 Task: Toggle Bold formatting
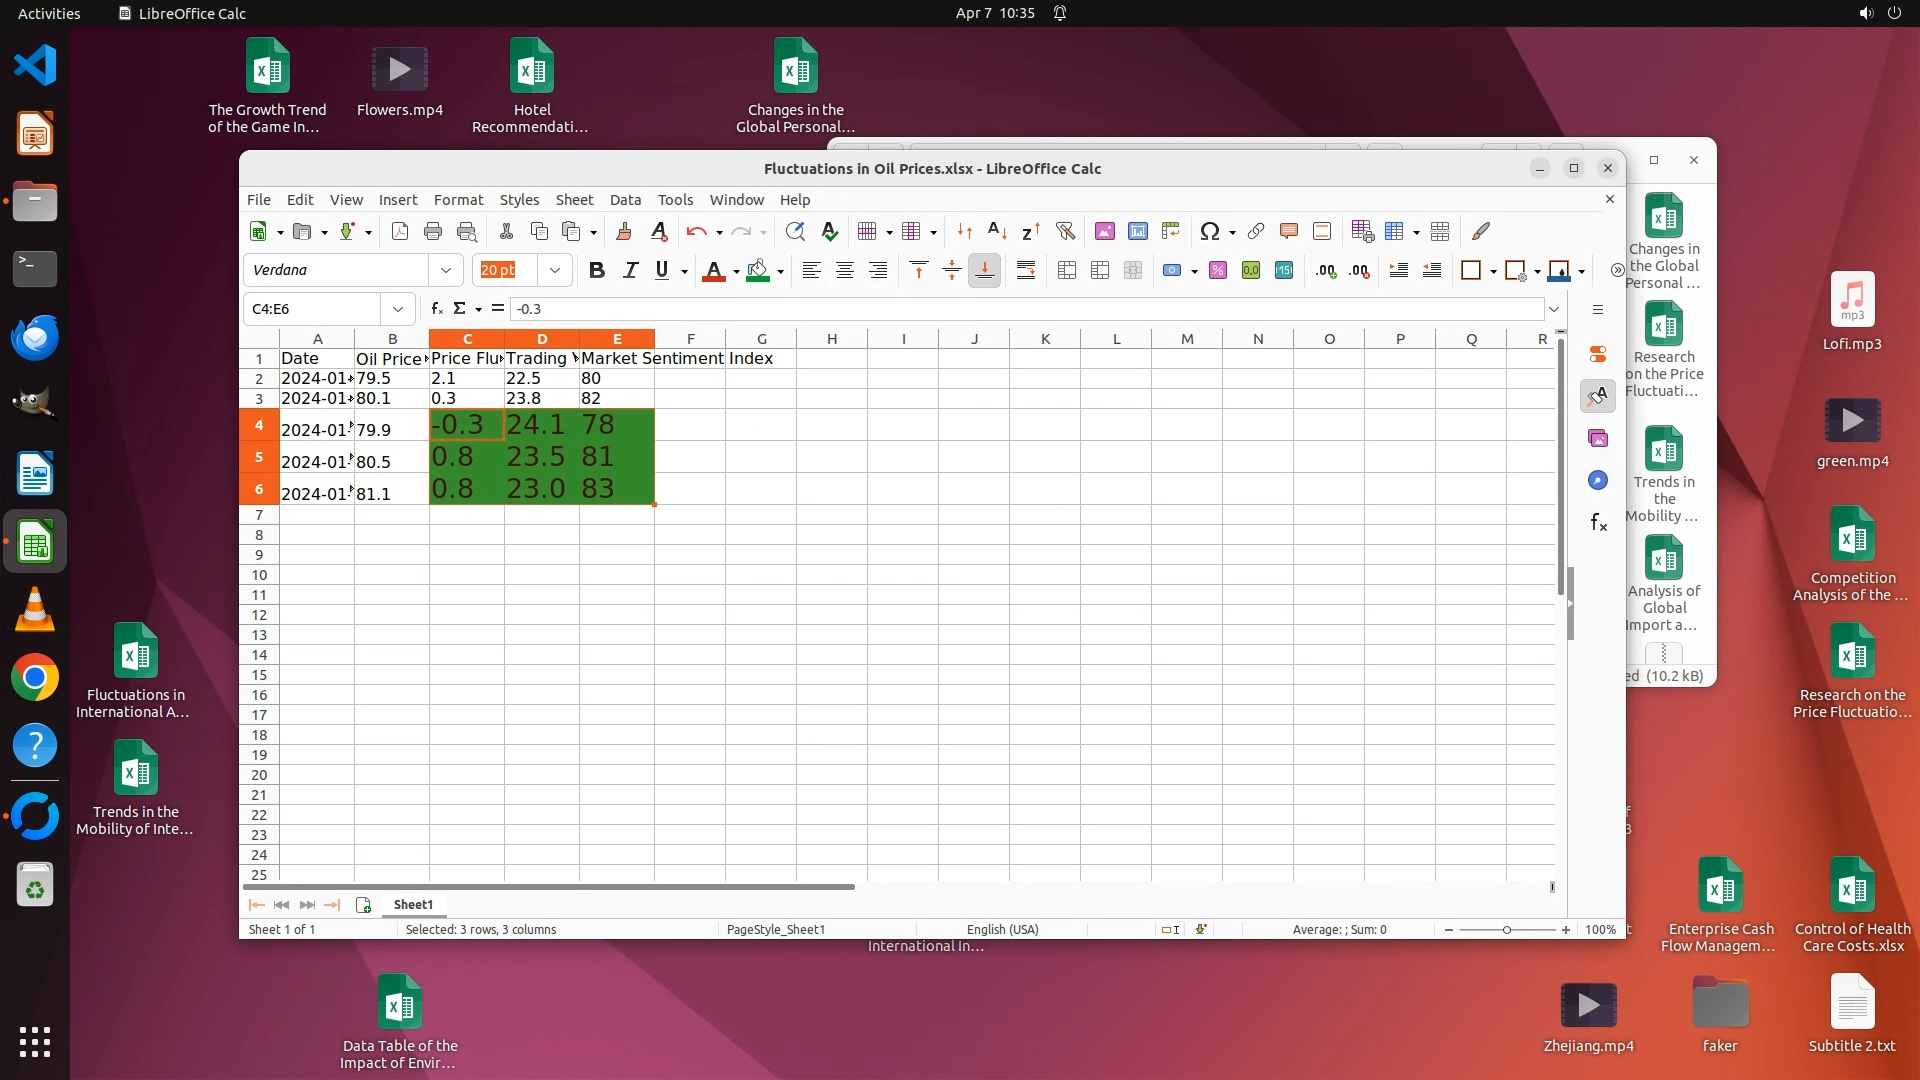[x=597, y=271]
